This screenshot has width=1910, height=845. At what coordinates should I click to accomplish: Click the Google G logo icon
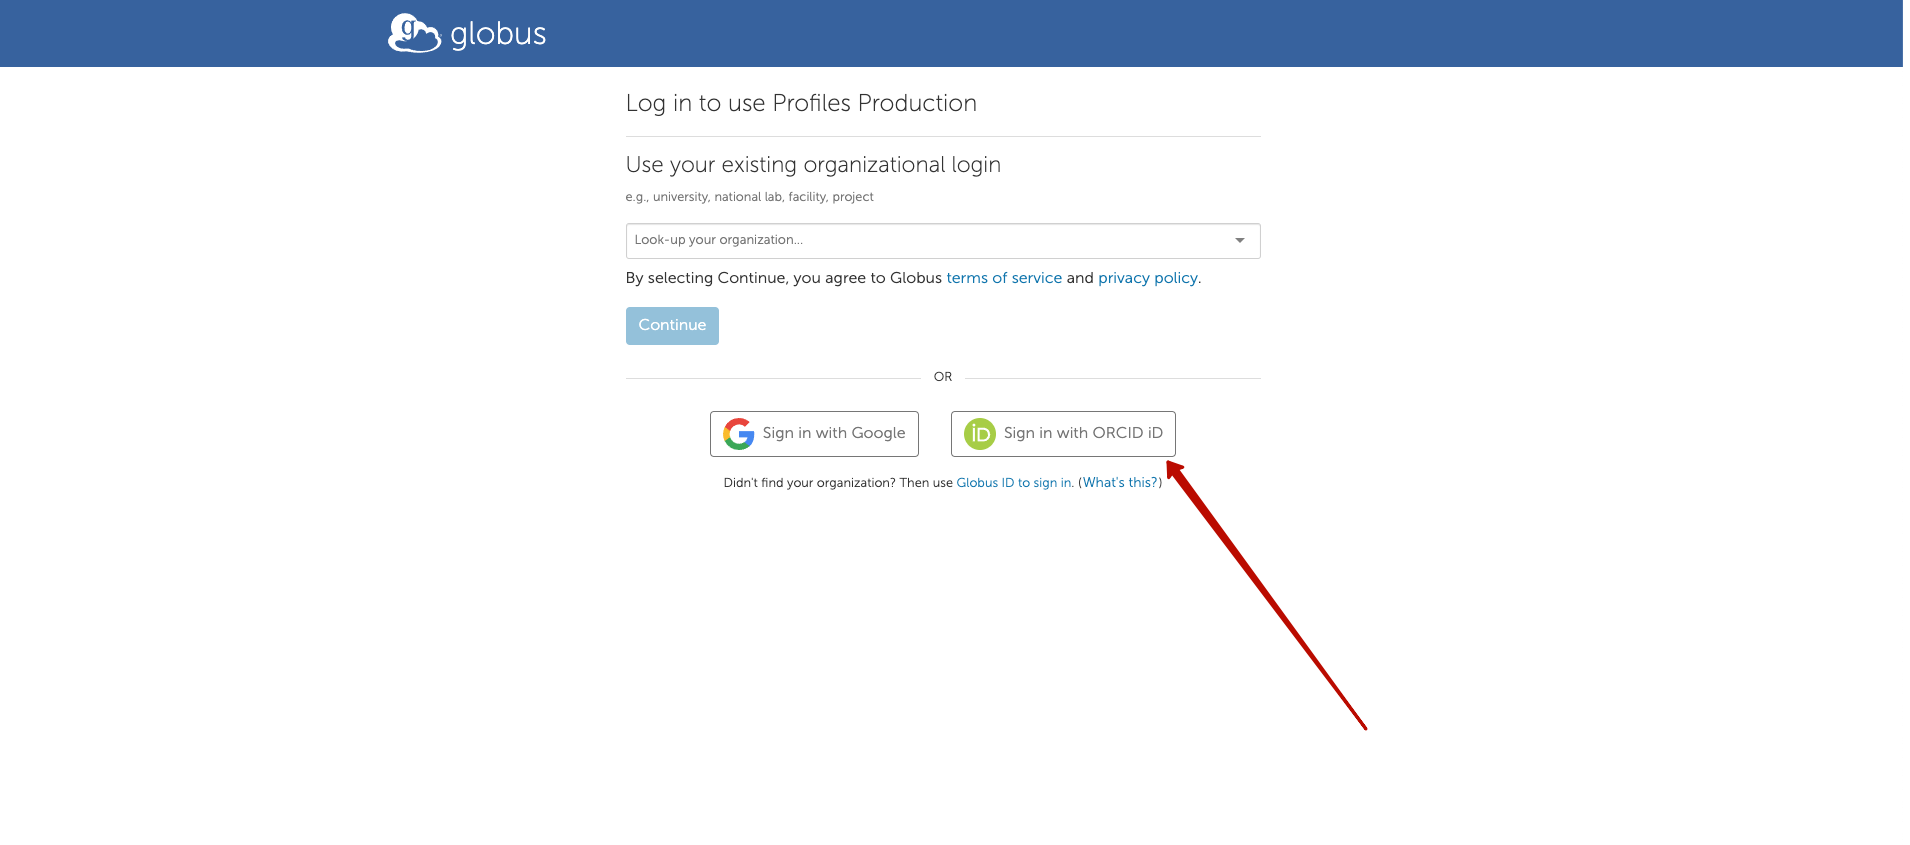click(x=739, y=434)
